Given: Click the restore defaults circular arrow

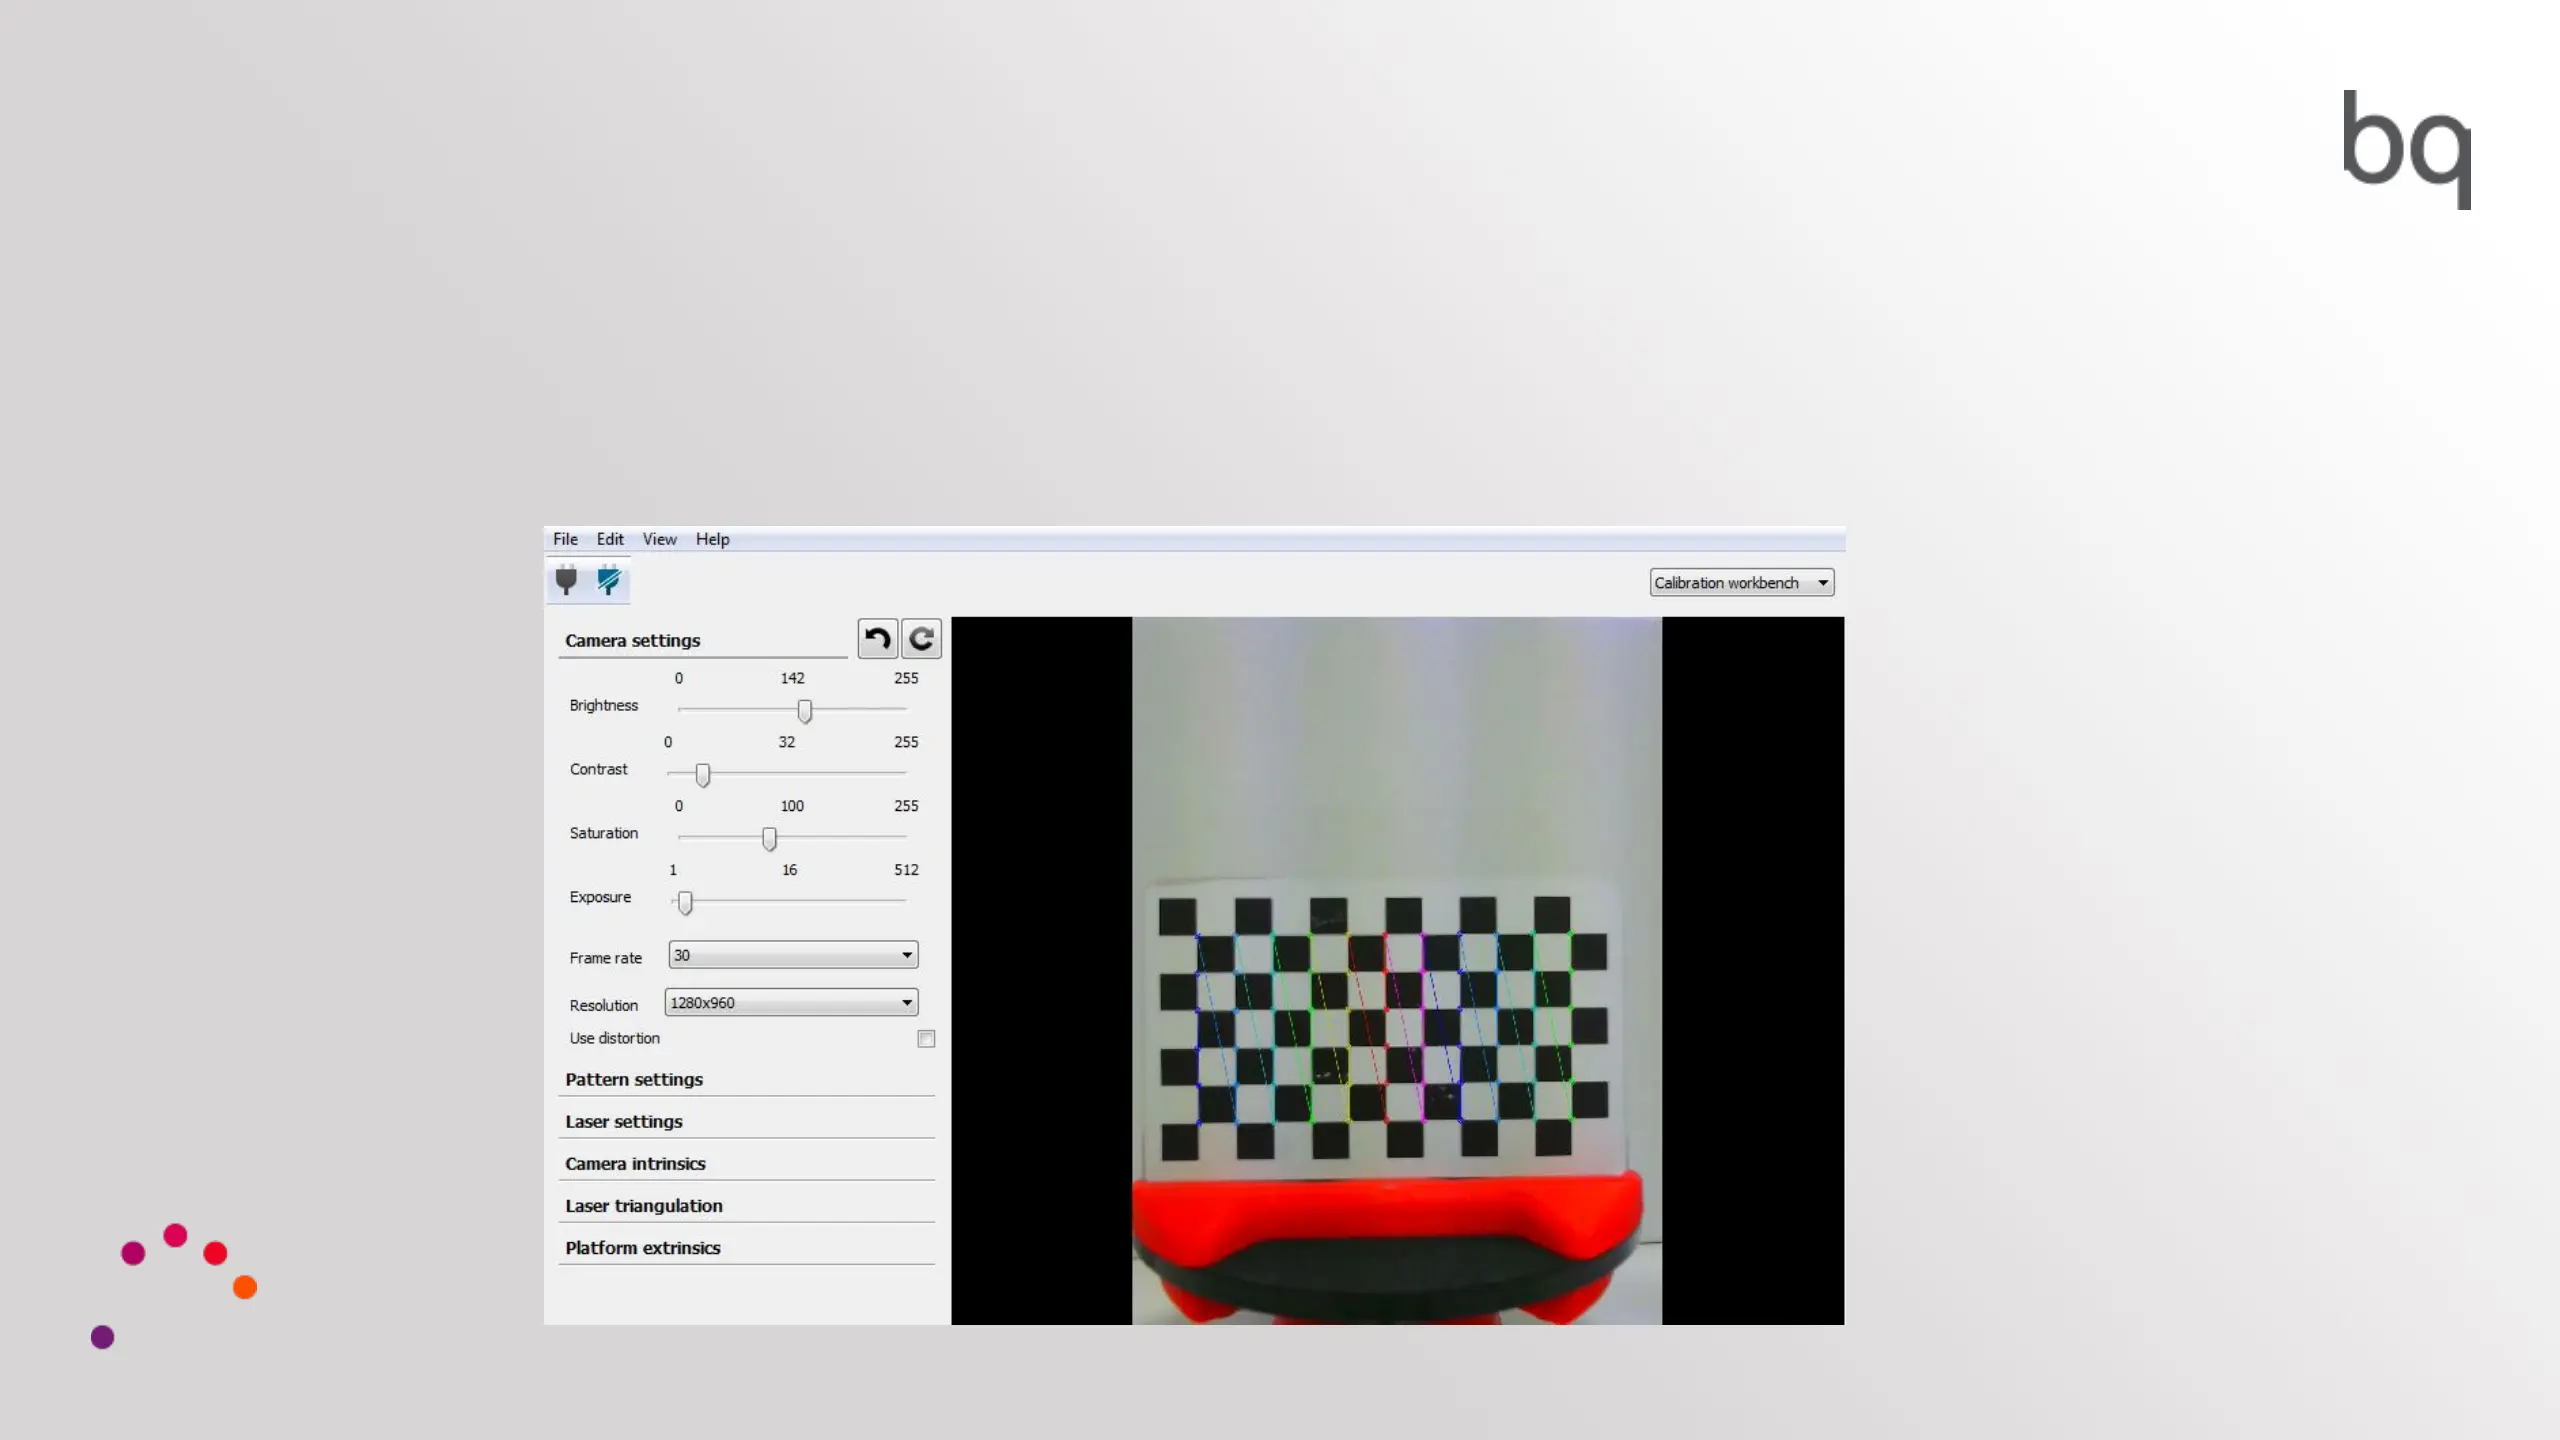Looking at the screenshot, I should (921, 638).
